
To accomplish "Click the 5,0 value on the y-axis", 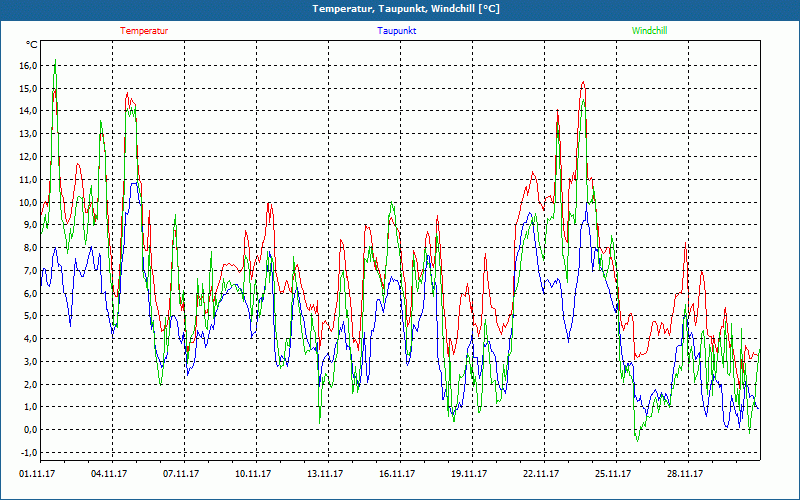I will point(30,316).
